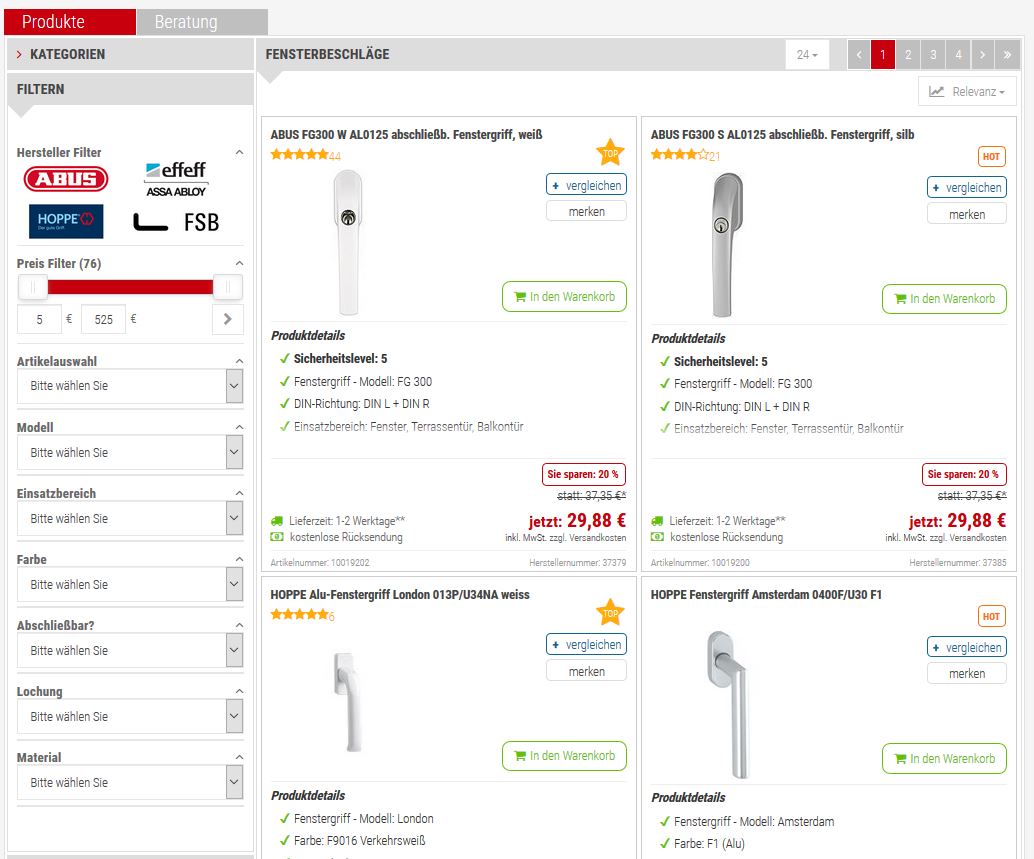This screenshot has height=859, width=1034.
Task: Go to the previous results page arrow
Action: click(x=859, y=55)
